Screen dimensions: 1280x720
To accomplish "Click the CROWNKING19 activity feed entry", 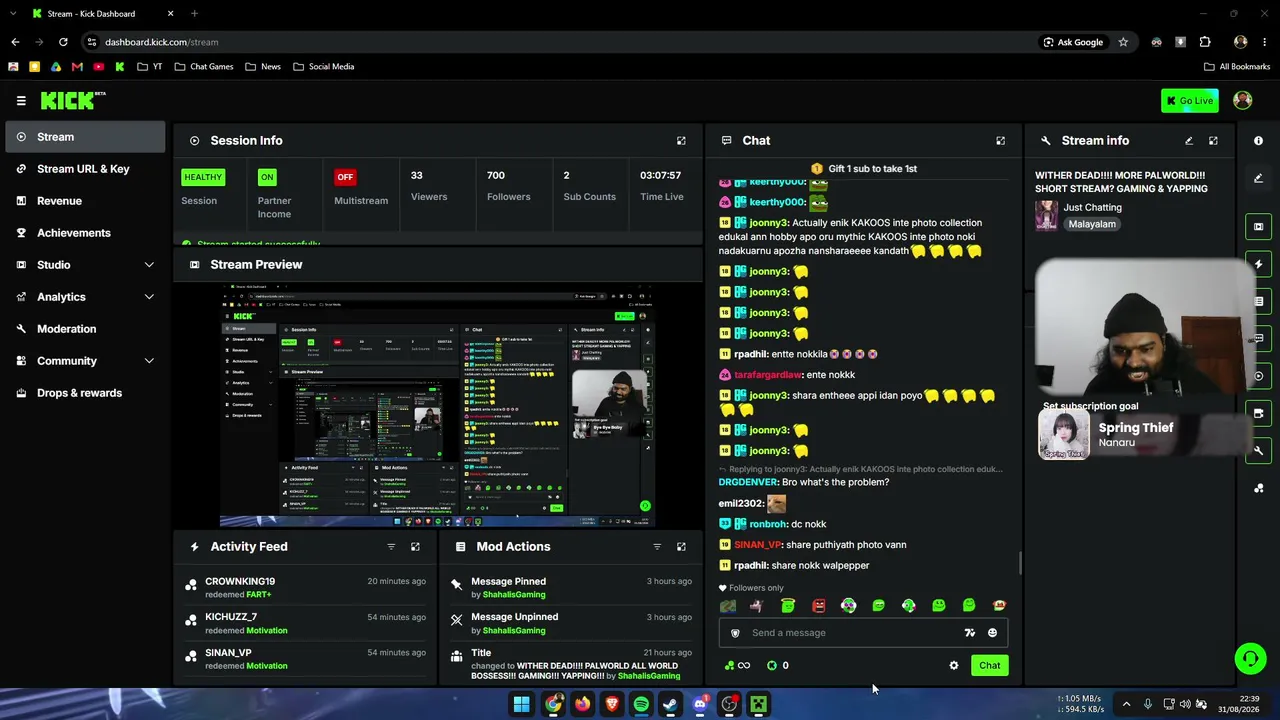I will tap(306, 588).
